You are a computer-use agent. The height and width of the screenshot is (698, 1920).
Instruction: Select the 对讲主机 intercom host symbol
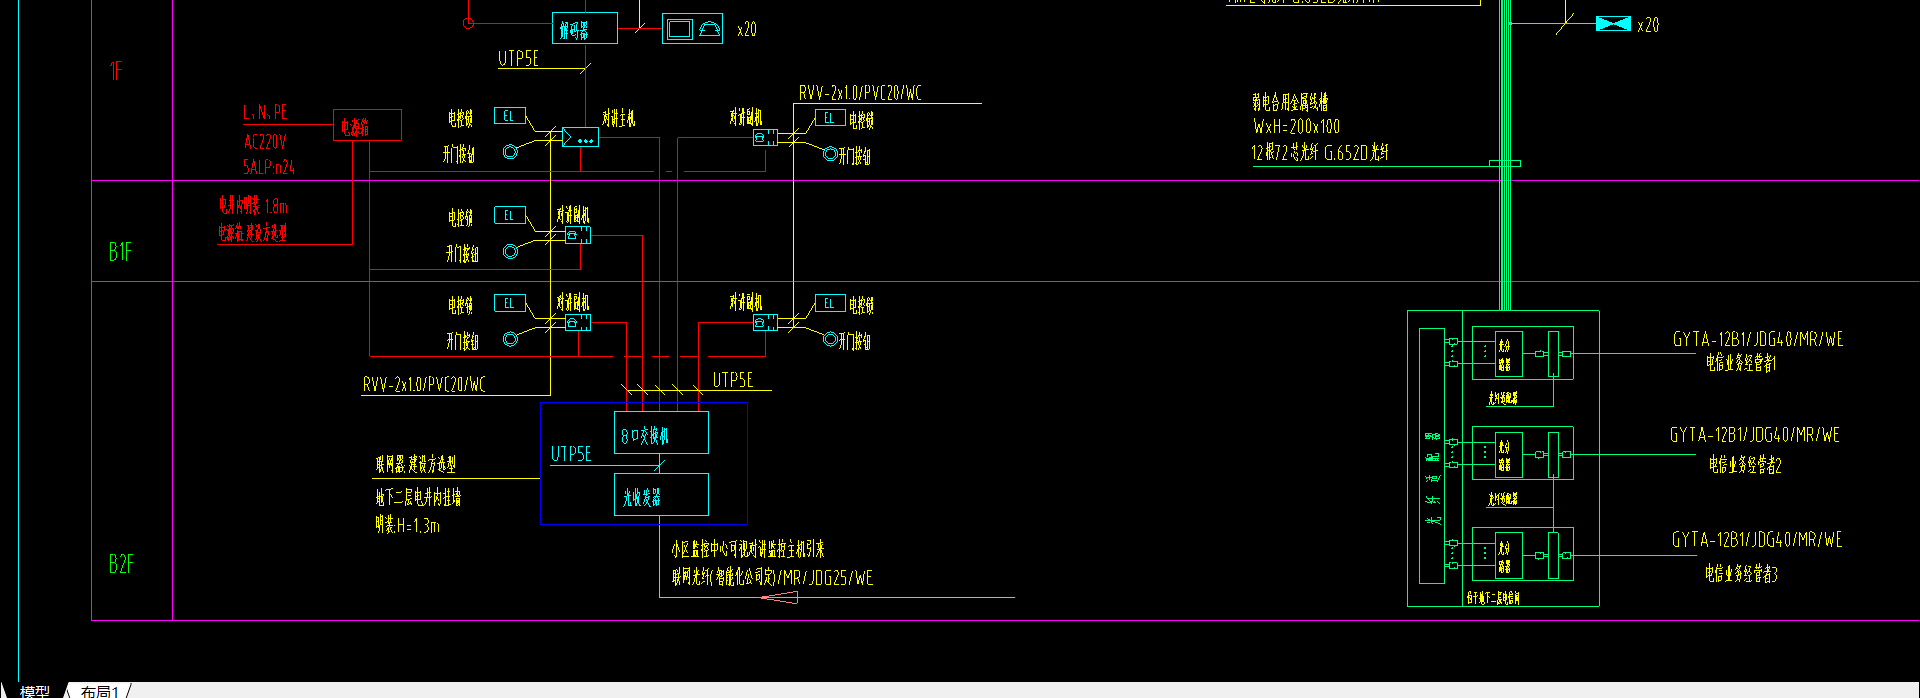[581, 137]
